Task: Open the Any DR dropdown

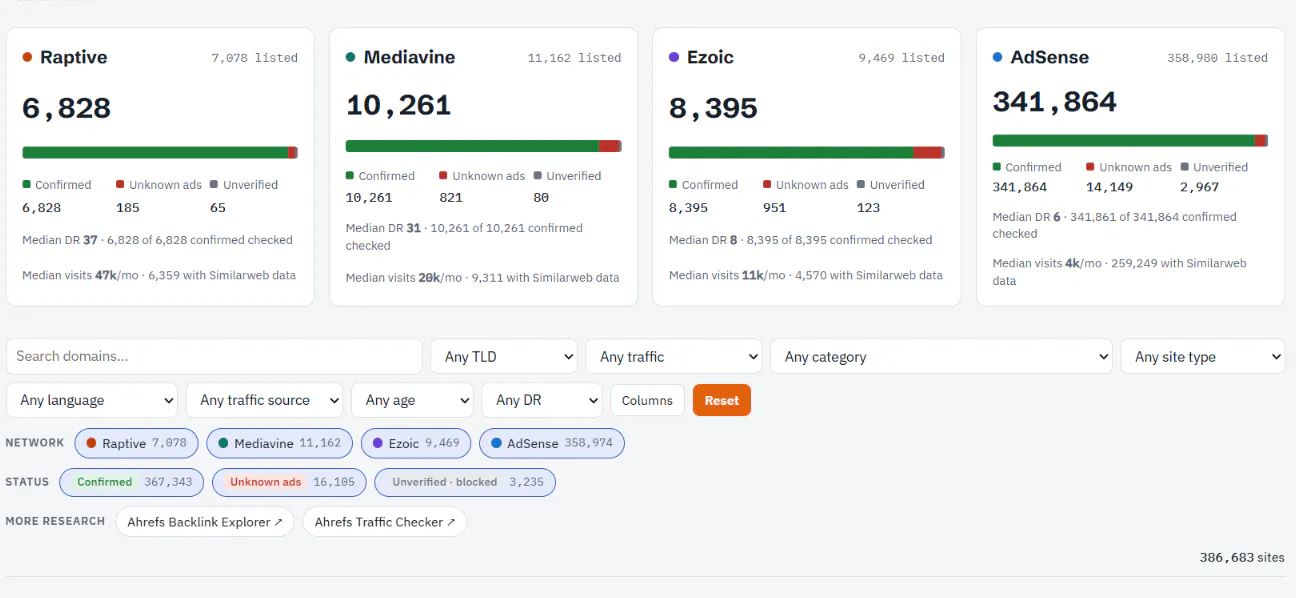Action: click(542, 400)
